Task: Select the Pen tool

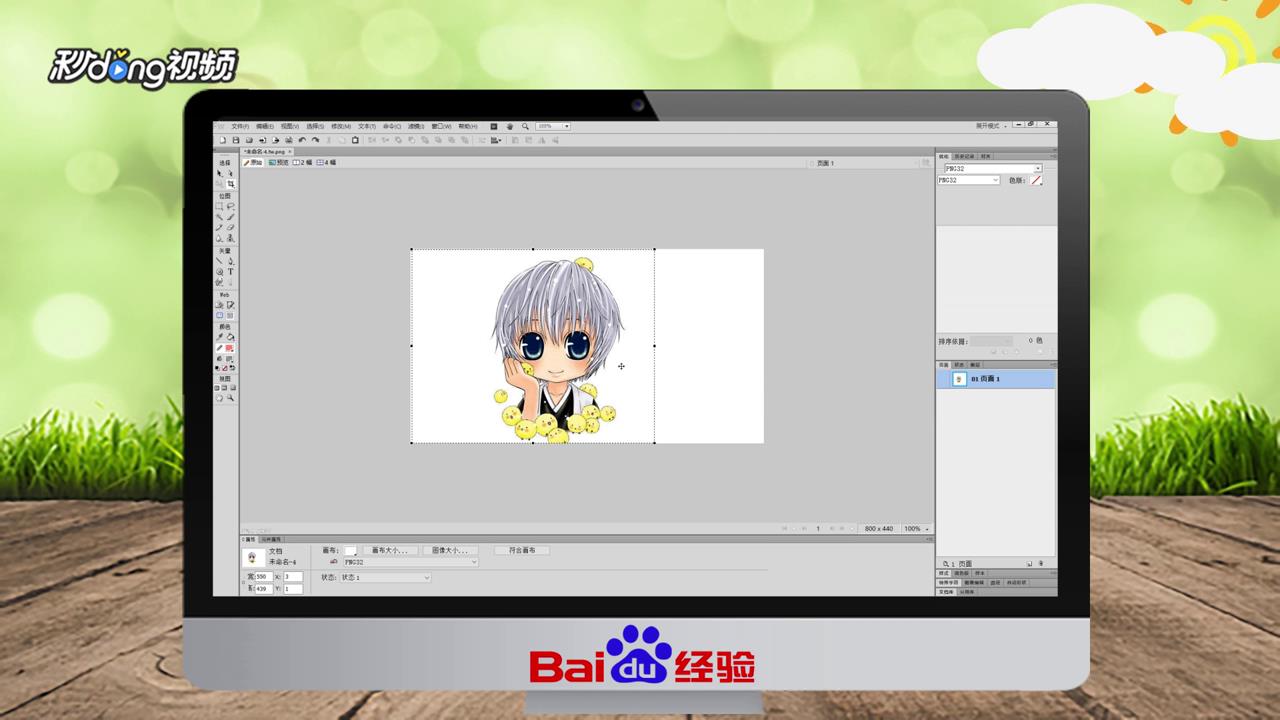Action: click(230, 260)
